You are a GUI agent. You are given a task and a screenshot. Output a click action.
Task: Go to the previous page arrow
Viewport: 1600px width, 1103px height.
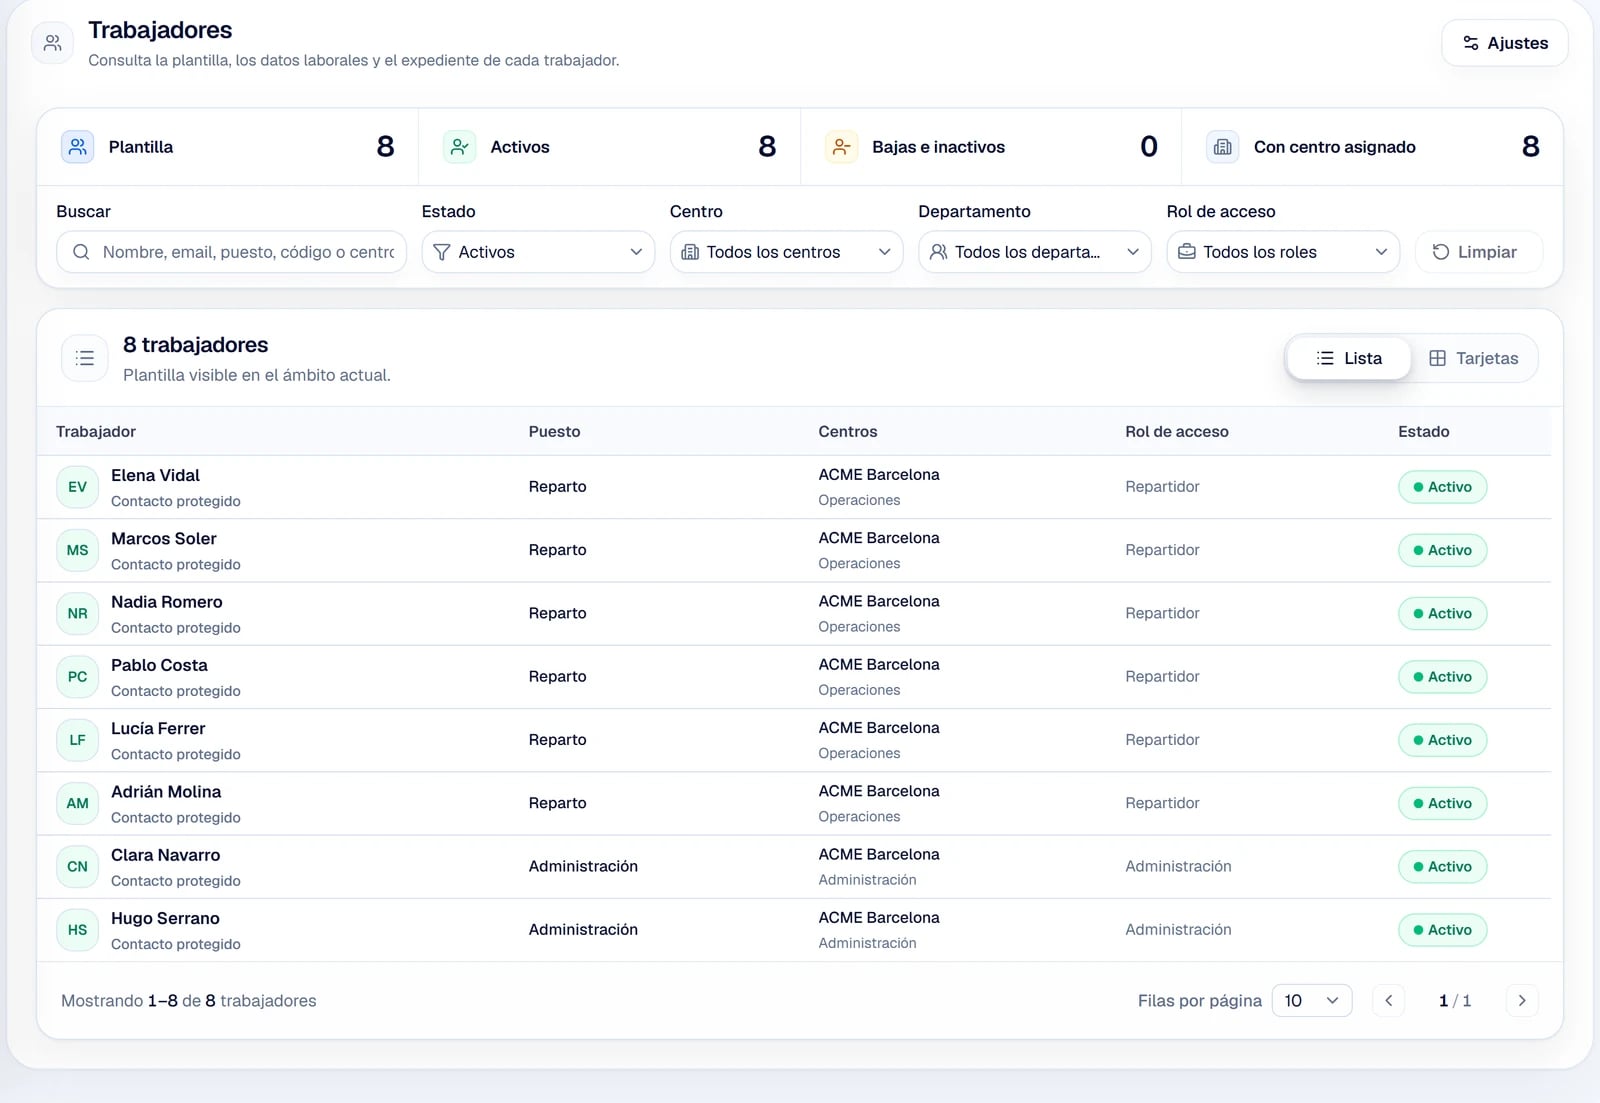pyautogui.click(x=1388, y=1000)
